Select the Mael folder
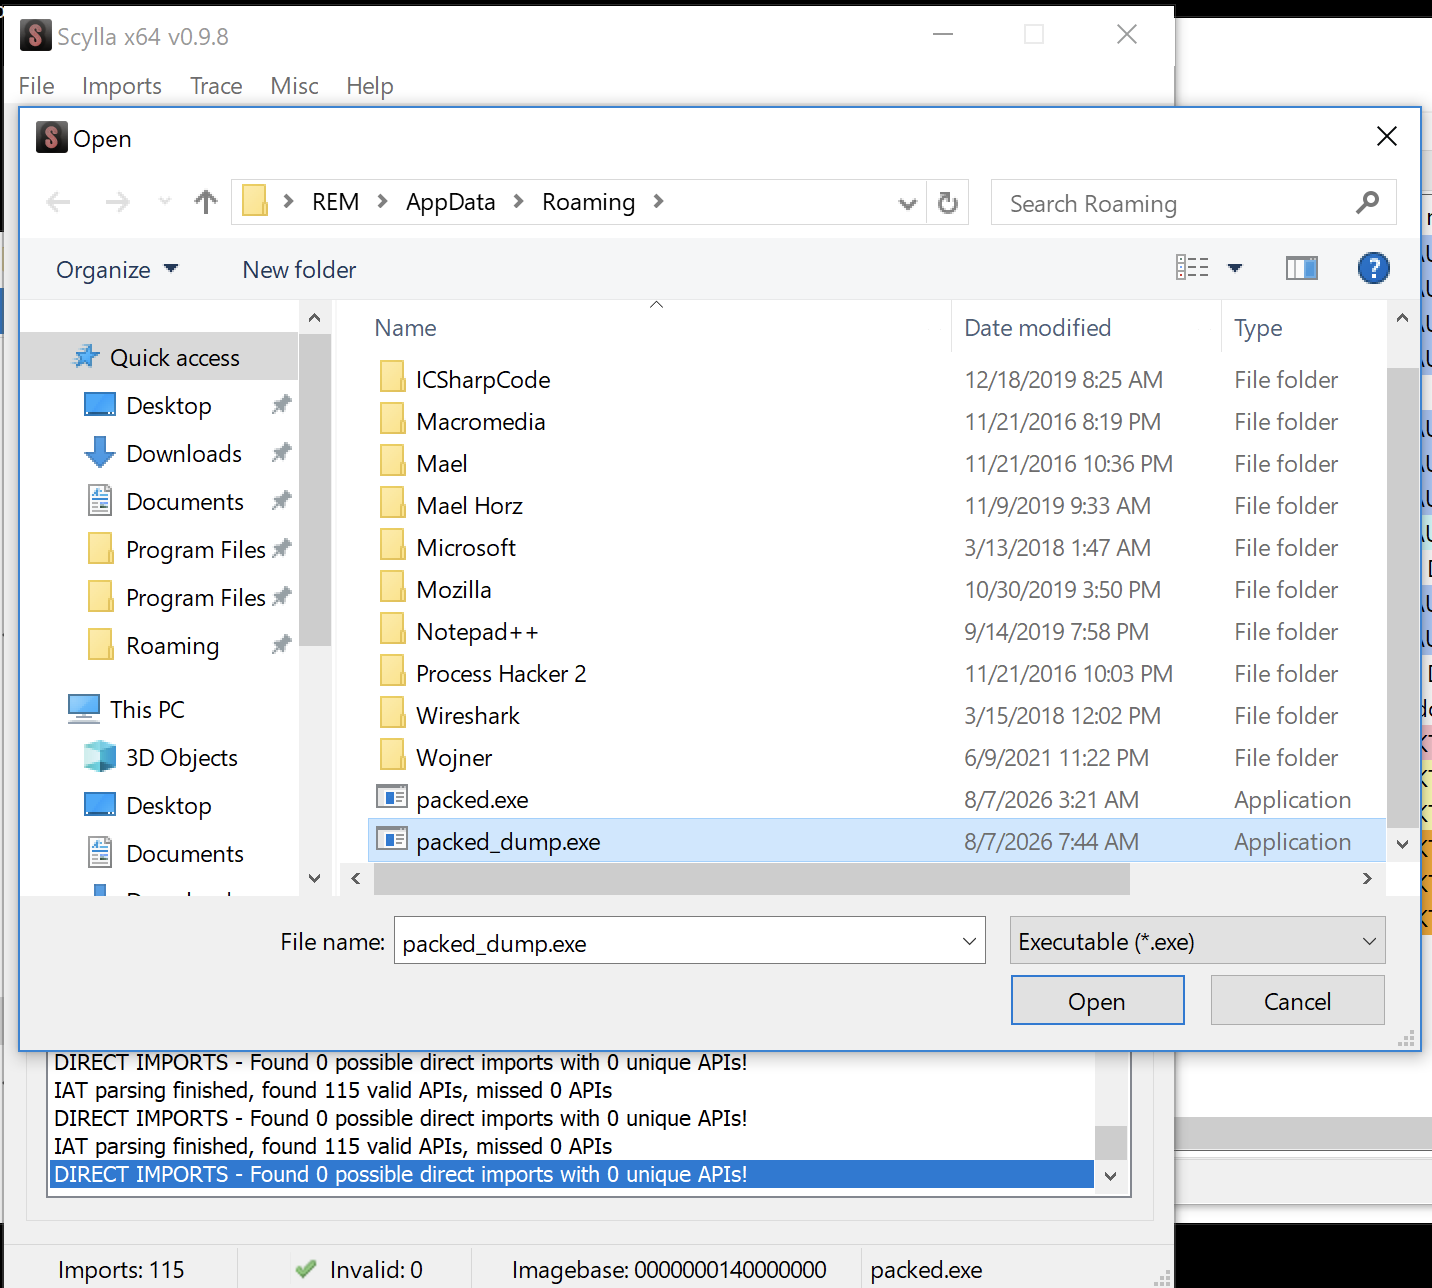The image size is (1432, 1288). tap(441, 463)
